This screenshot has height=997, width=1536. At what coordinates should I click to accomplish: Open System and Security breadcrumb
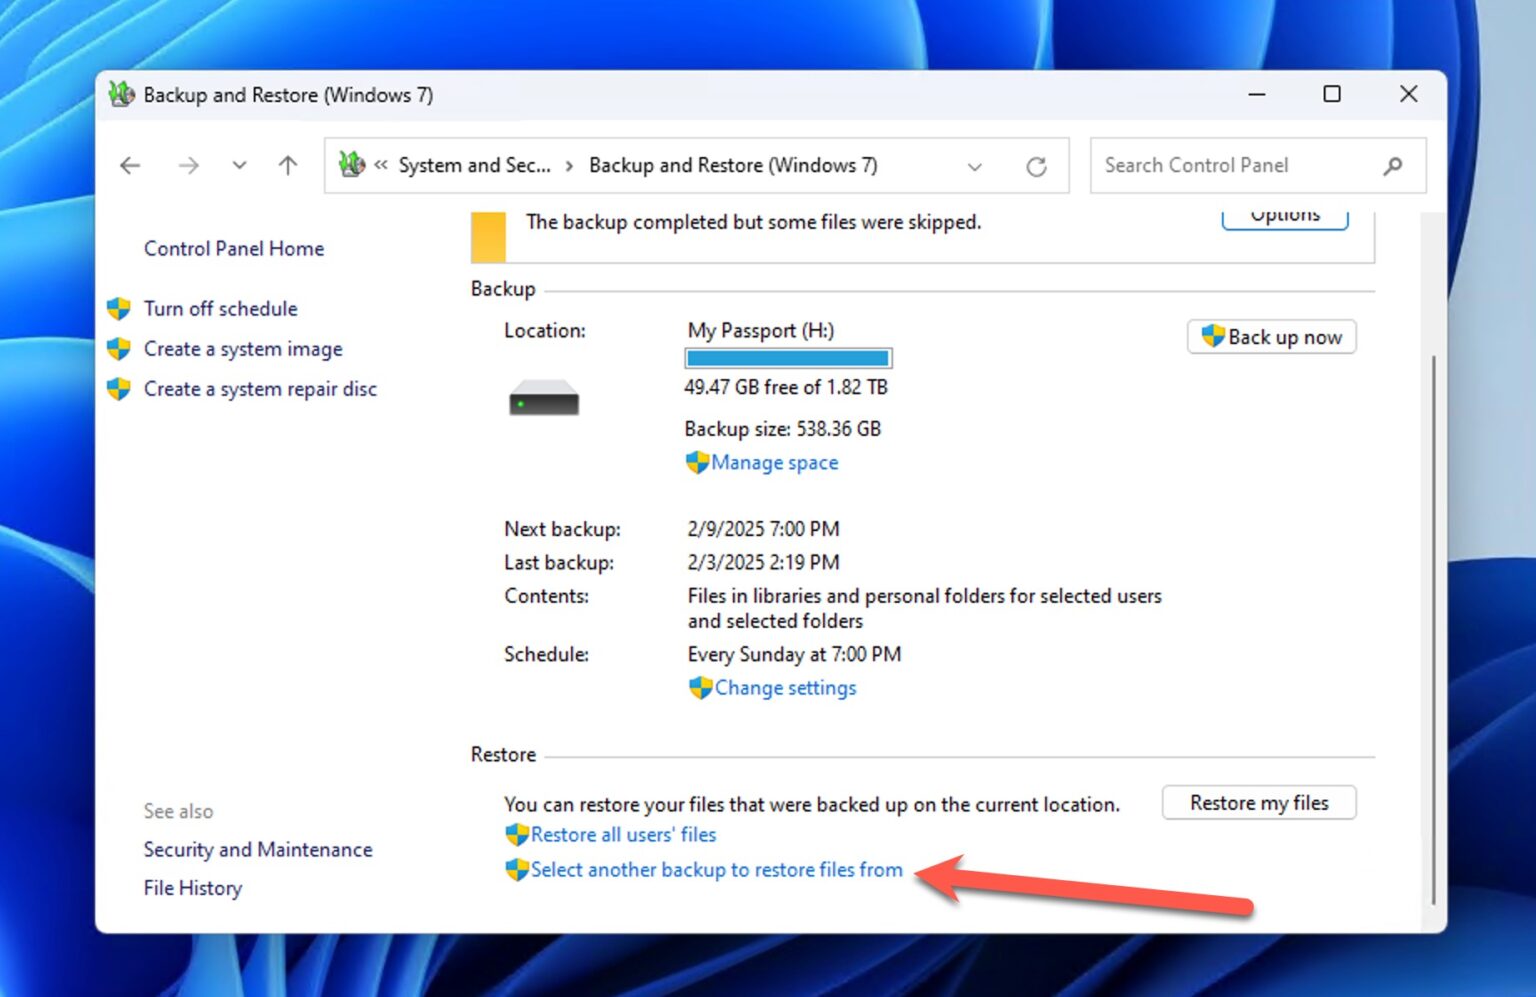474,165
